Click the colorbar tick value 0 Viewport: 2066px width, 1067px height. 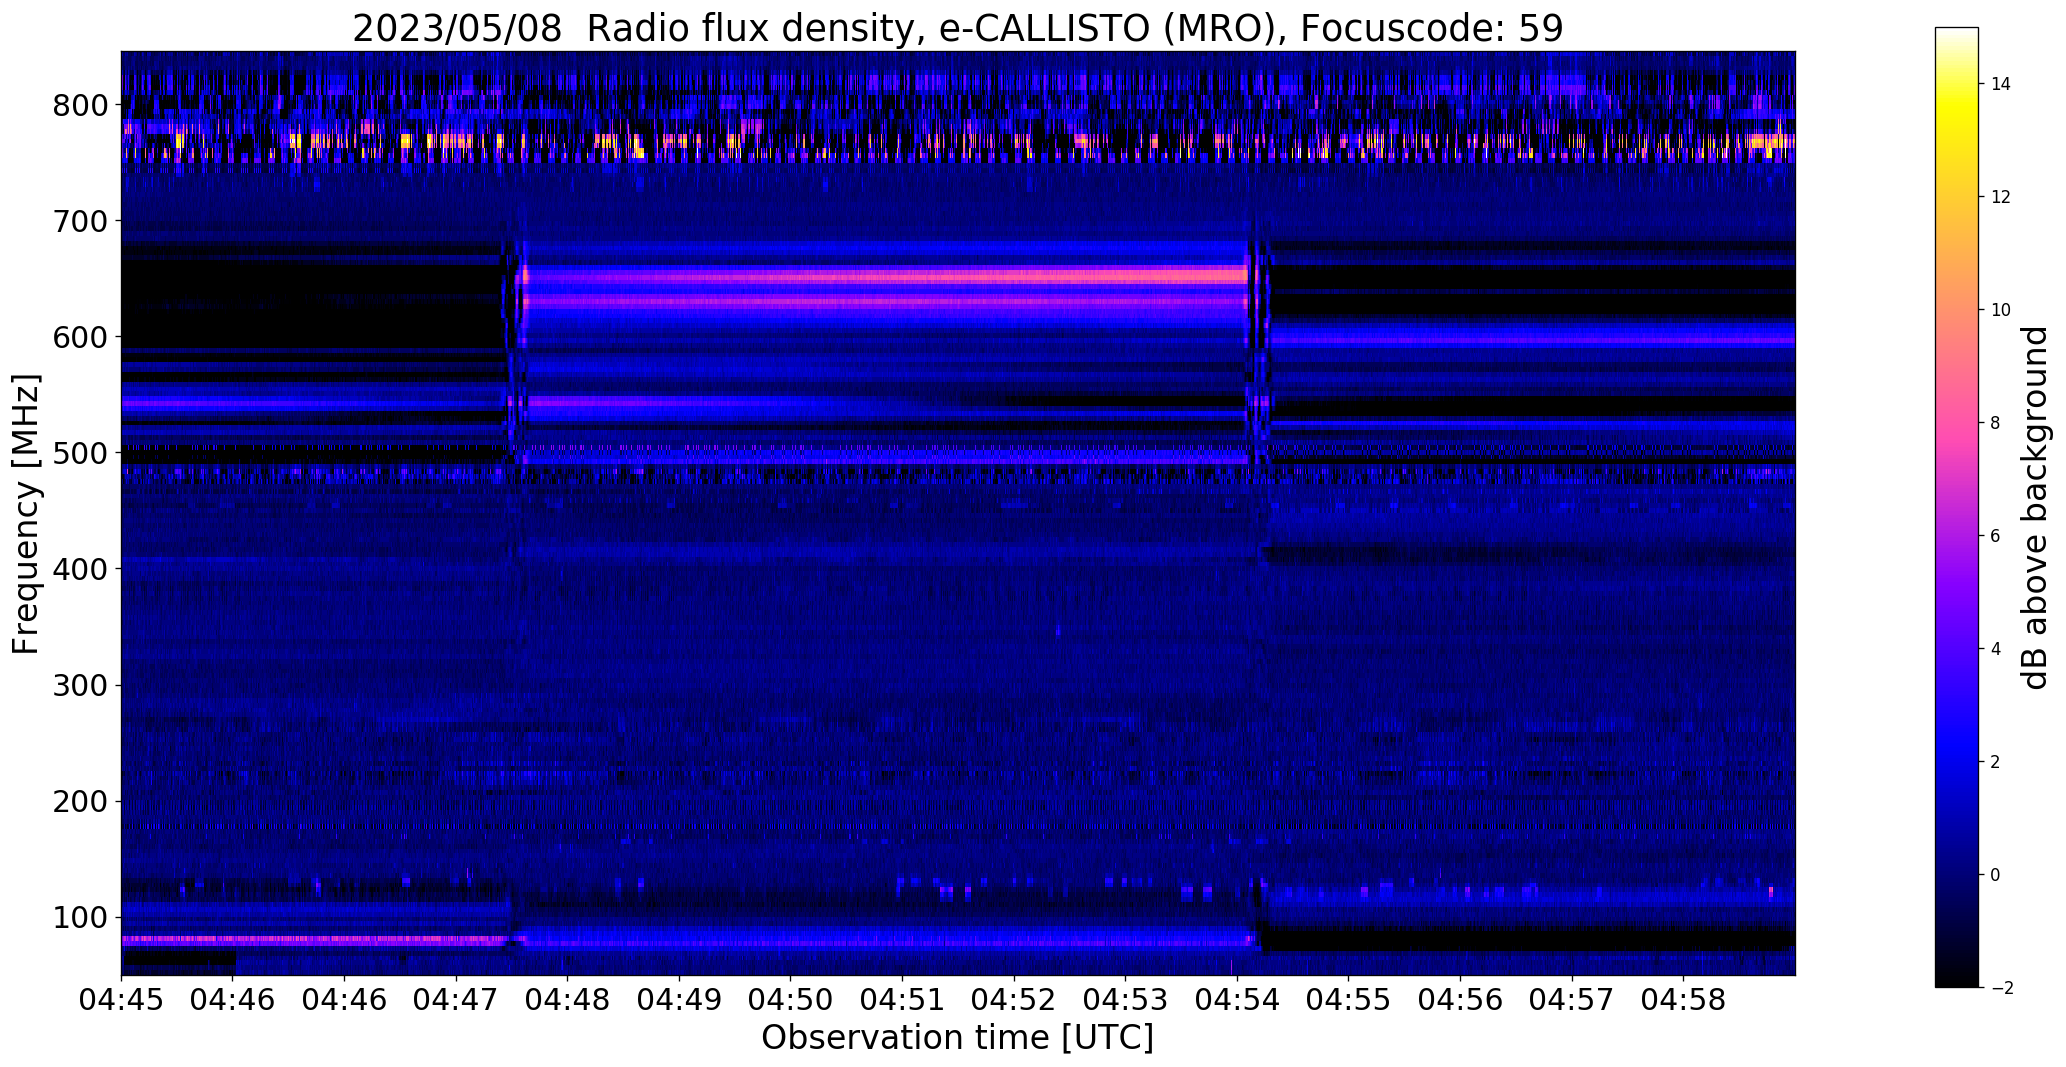tap(1996, 875)
